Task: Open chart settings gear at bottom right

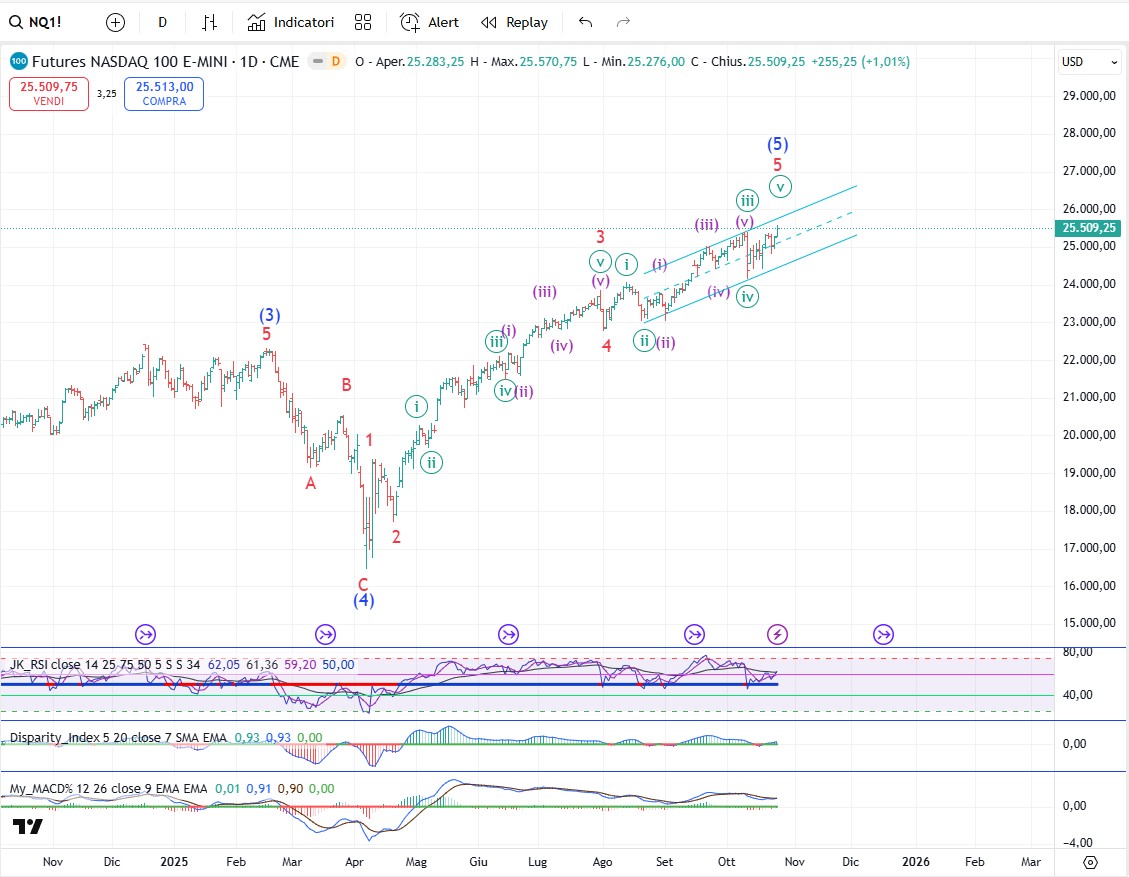Action: [1090, 862]
